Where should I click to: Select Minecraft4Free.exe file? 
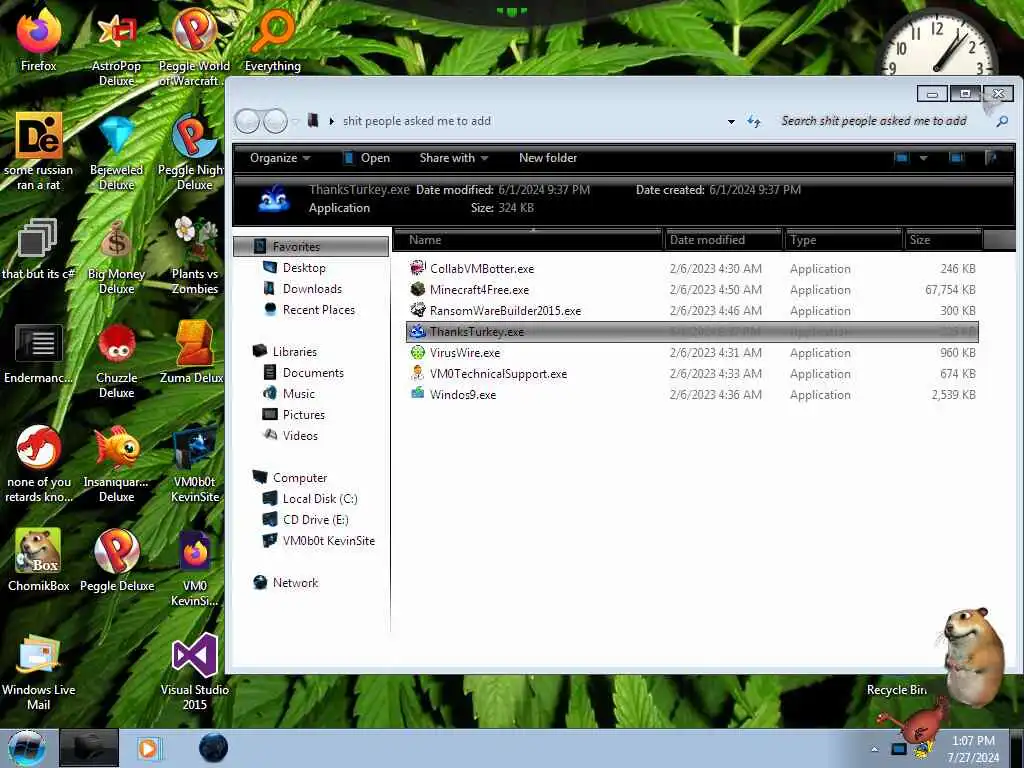click(692, 289)
